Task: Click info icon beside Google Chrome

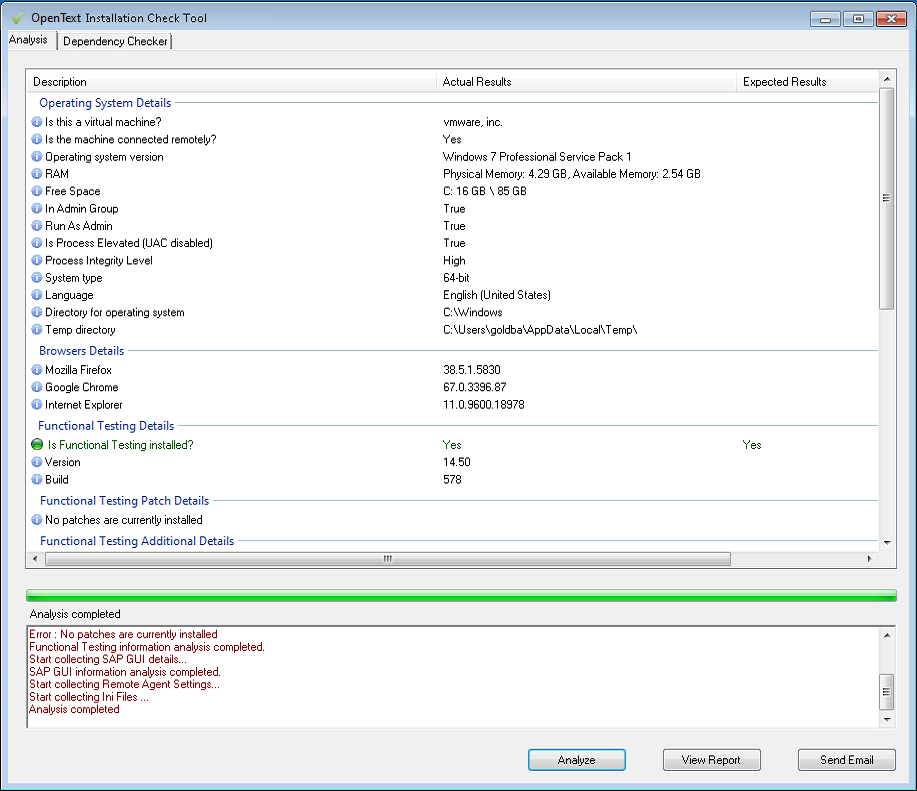Action: (x=37, y=388)
